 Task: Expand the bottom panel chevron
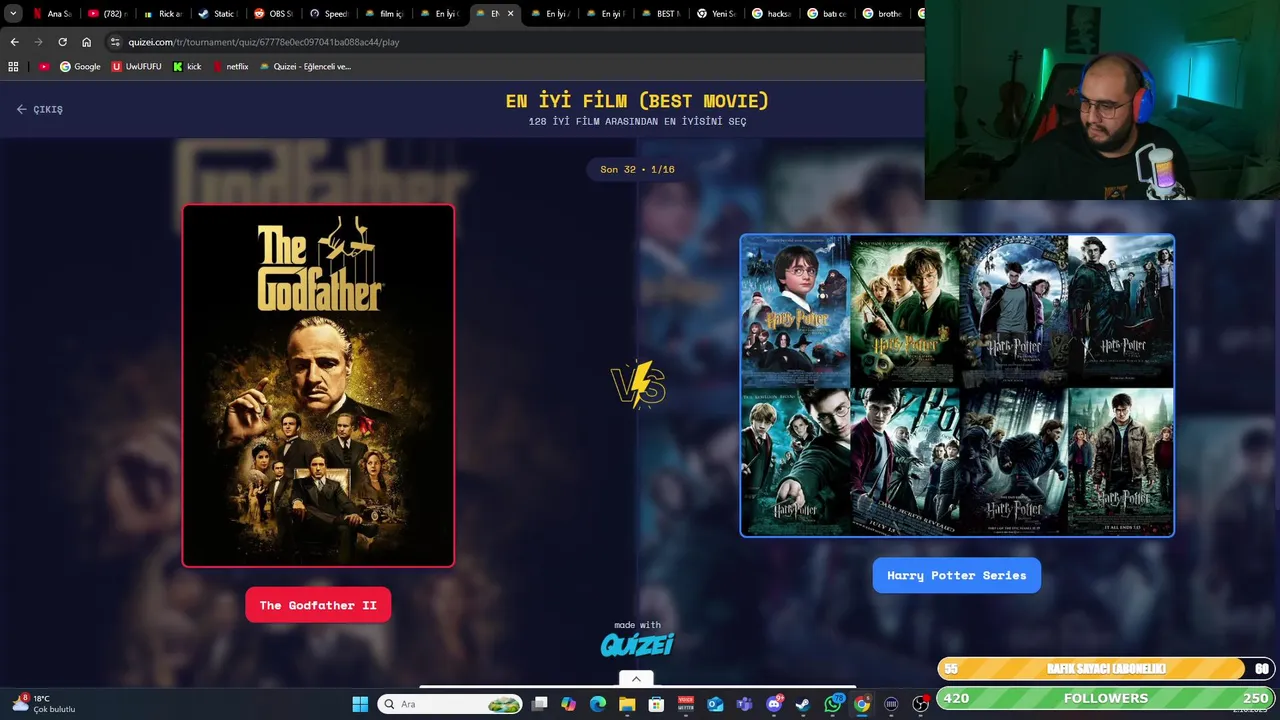pyautogui.click(x=636, y=679)
